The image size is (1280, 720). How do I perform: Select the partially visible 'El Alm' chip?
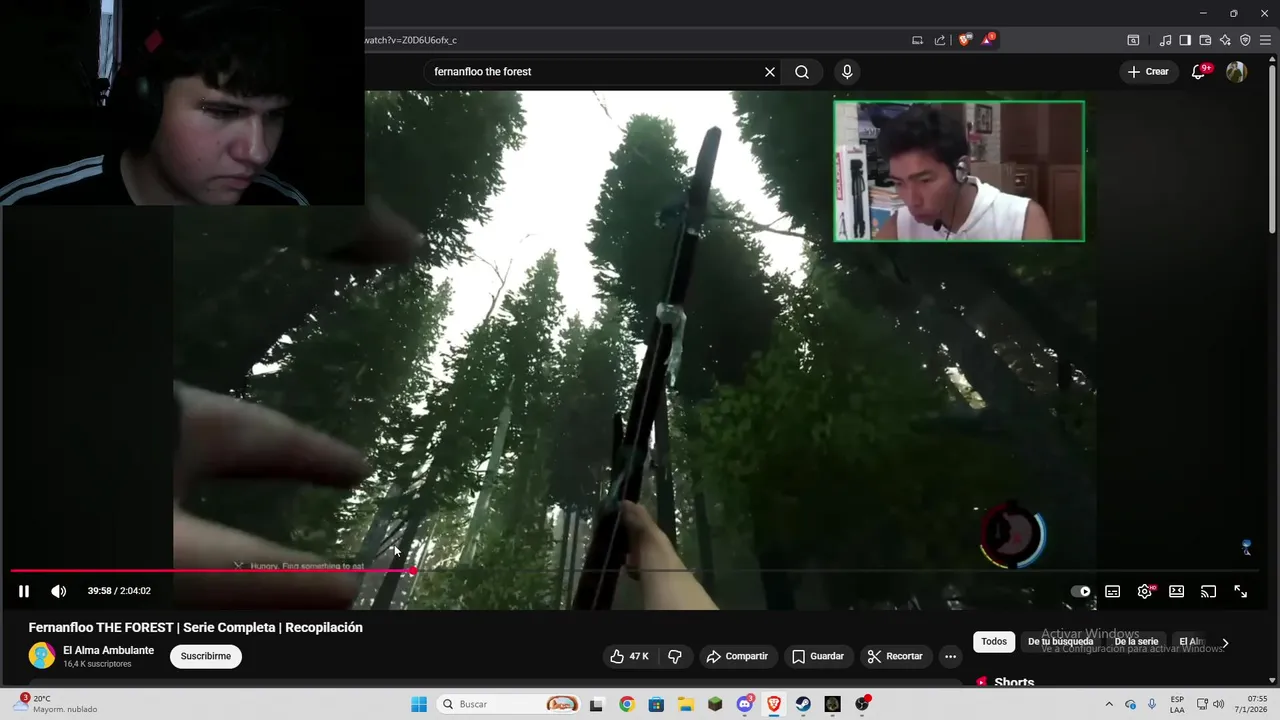1191,642
